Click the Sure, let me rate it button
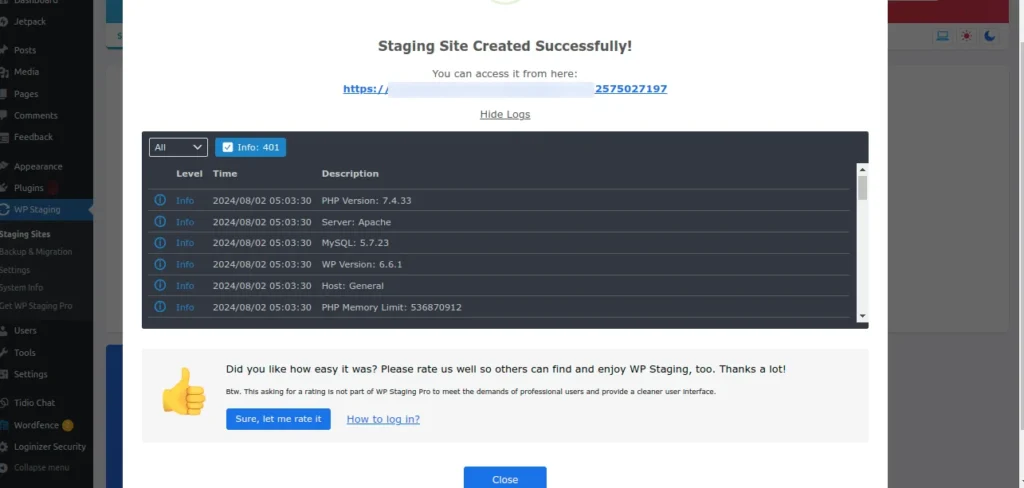This screenshot has width=1024, height=488. tap(278, 419)
